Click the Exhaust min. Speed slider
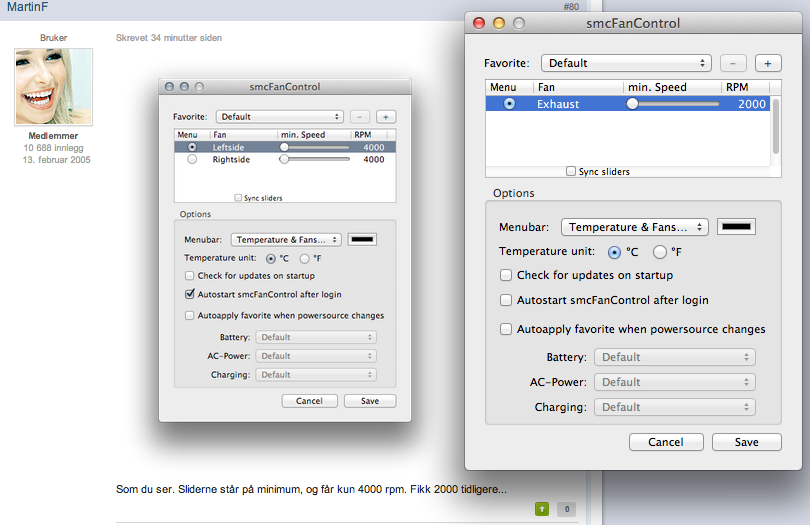 point(673,104)
